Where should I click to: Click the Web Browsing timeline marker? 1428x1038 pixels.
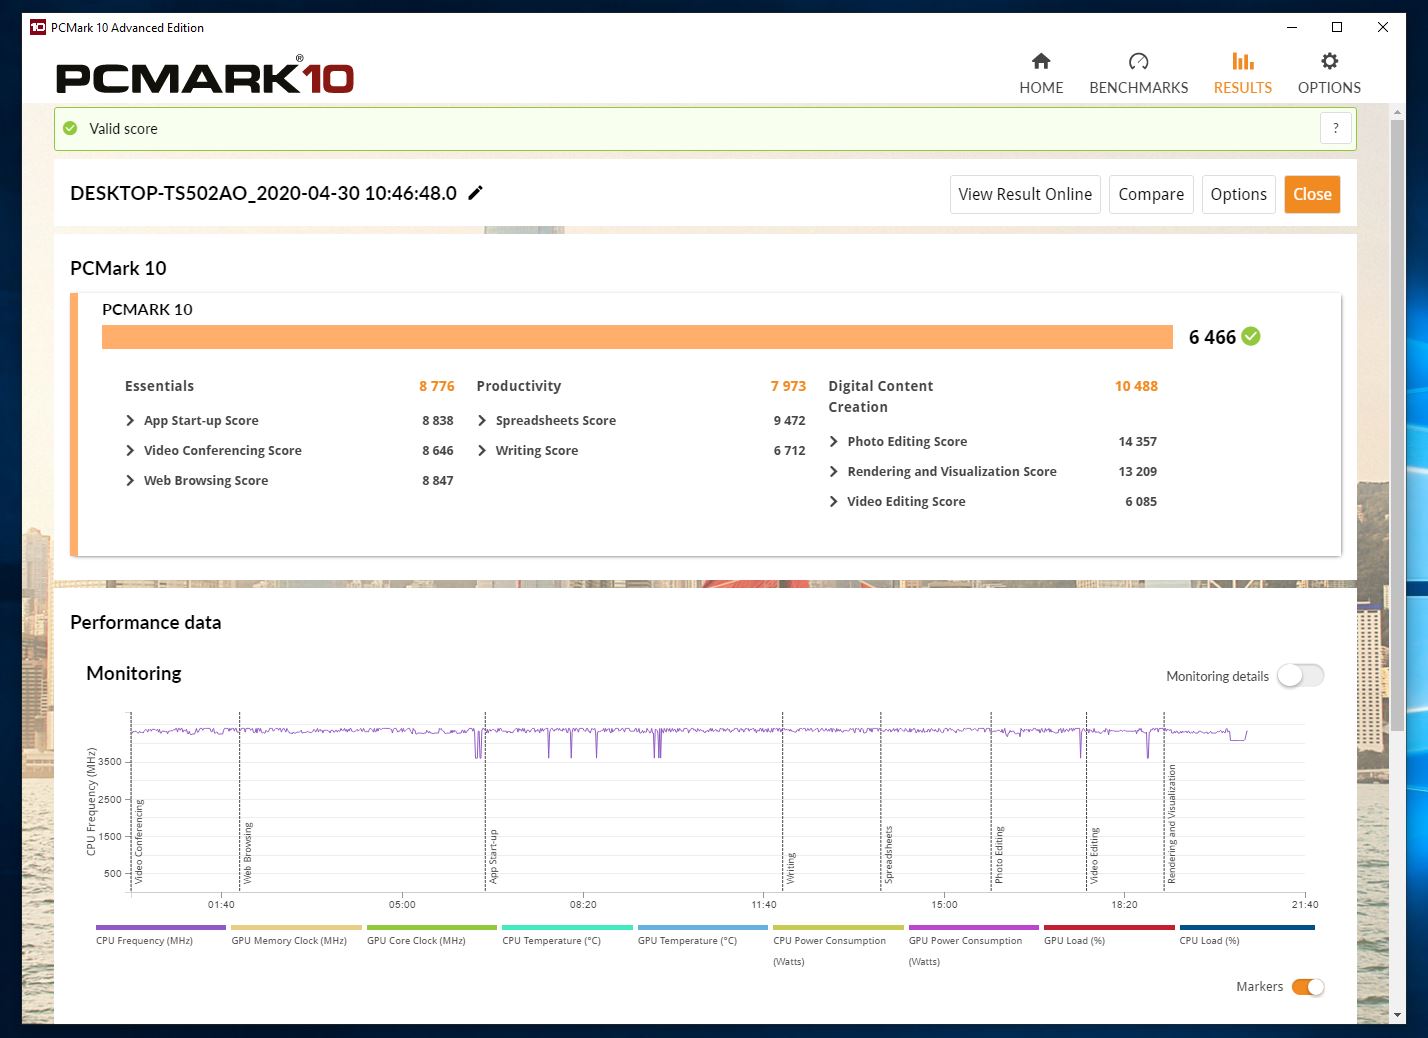point(248,852)
